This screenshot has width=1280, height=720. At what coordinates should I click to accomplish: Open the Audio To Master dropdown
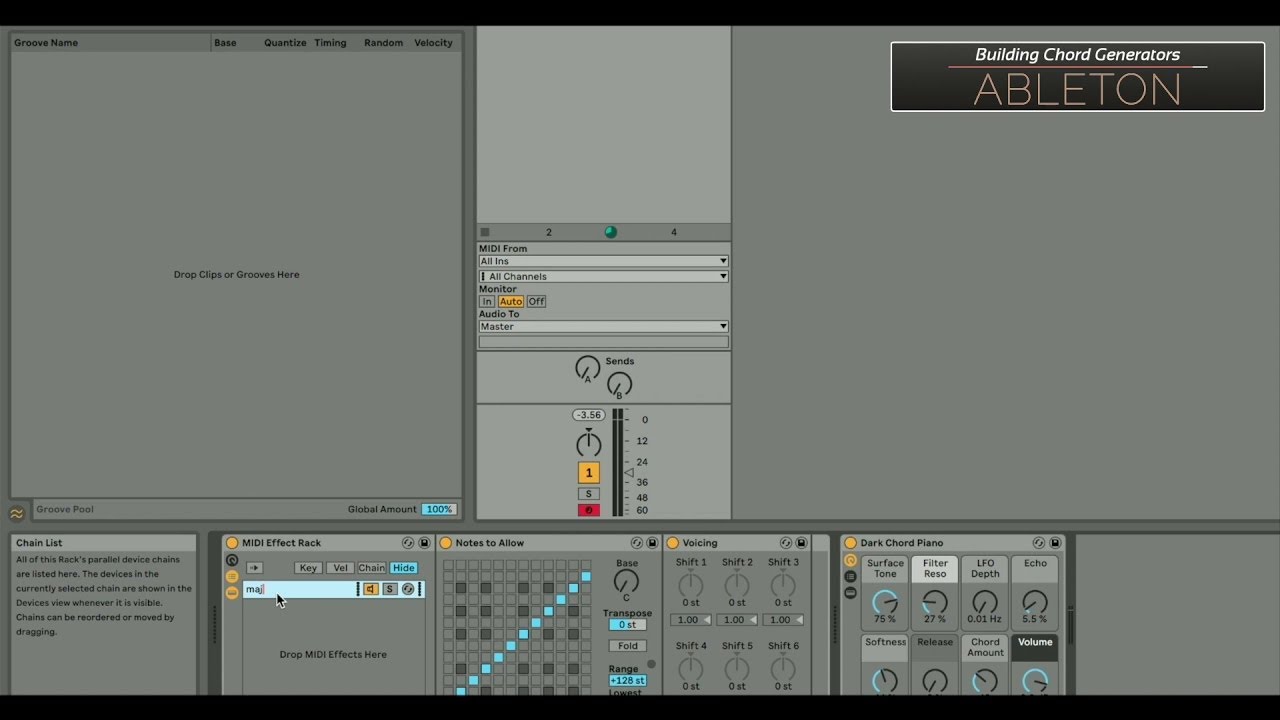tap(603, 326)
